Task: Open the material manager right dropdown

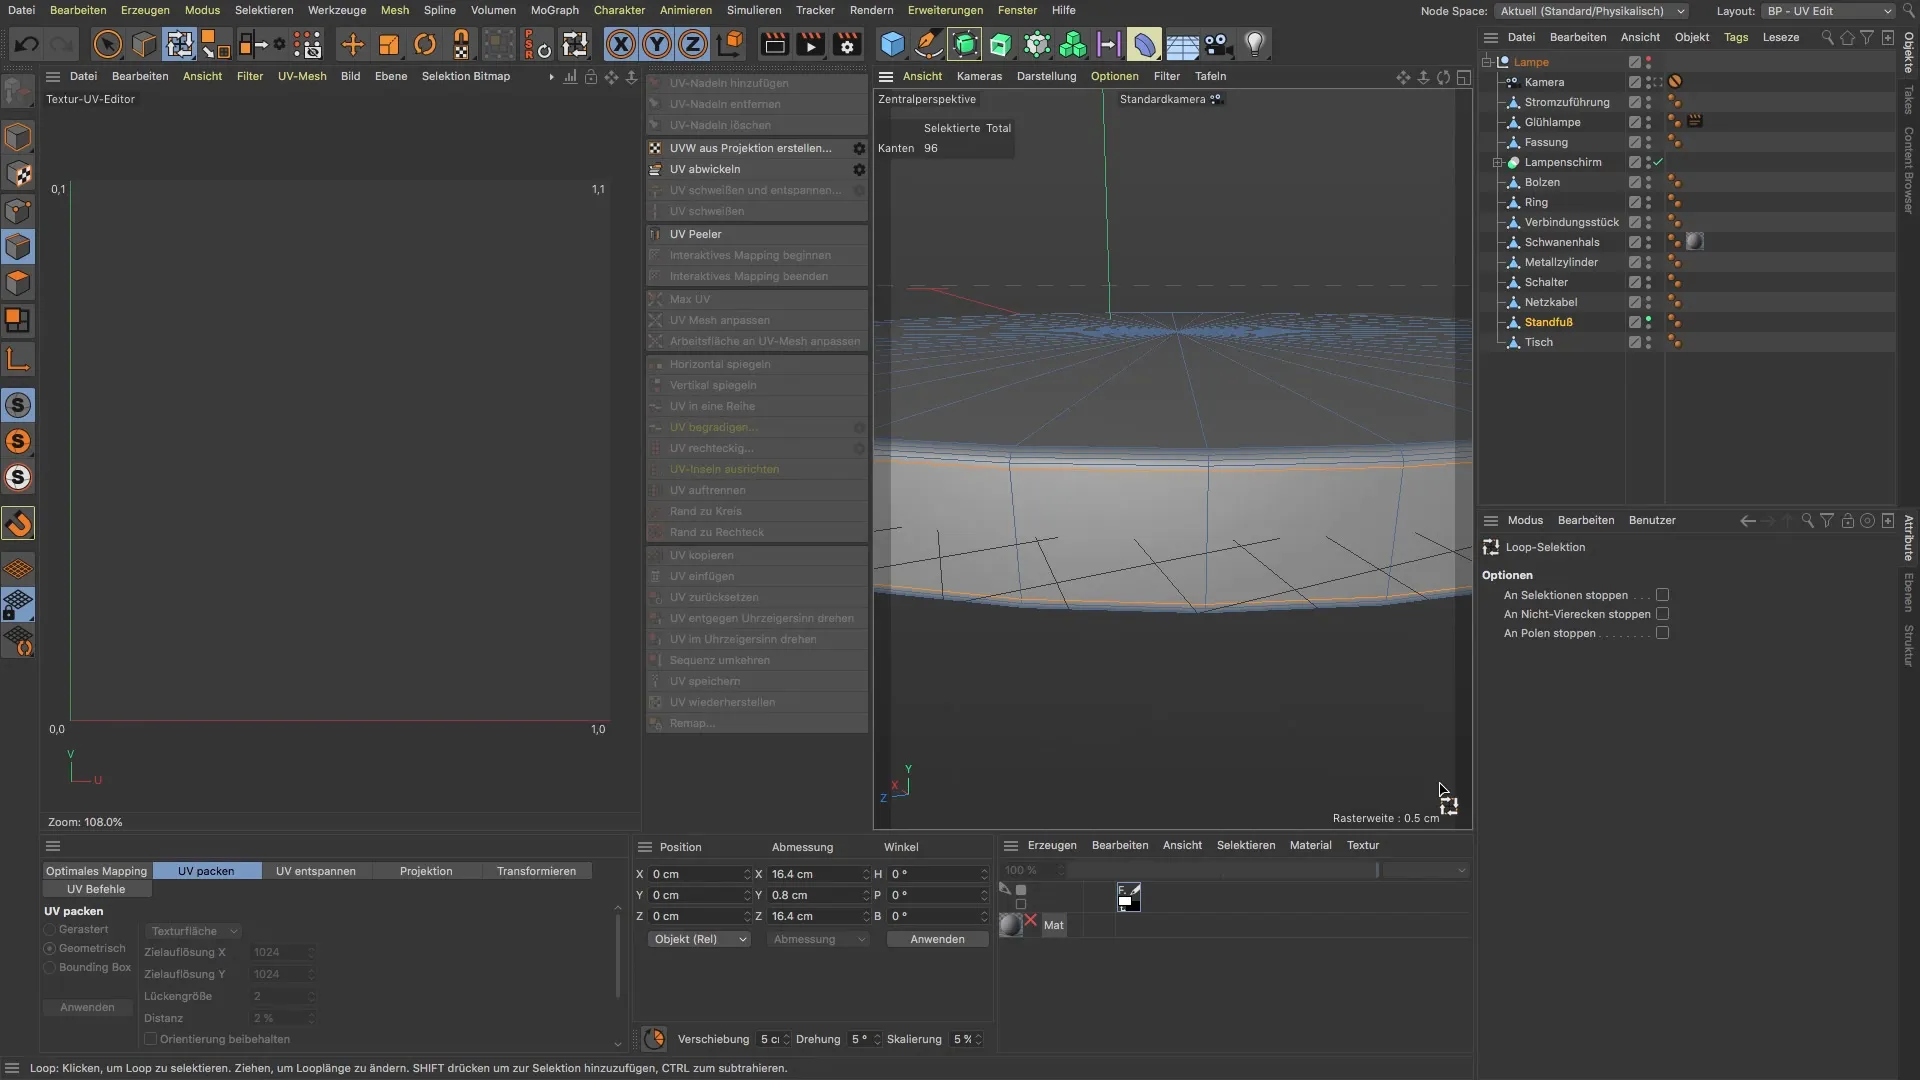Action: tap(1425, 870)
